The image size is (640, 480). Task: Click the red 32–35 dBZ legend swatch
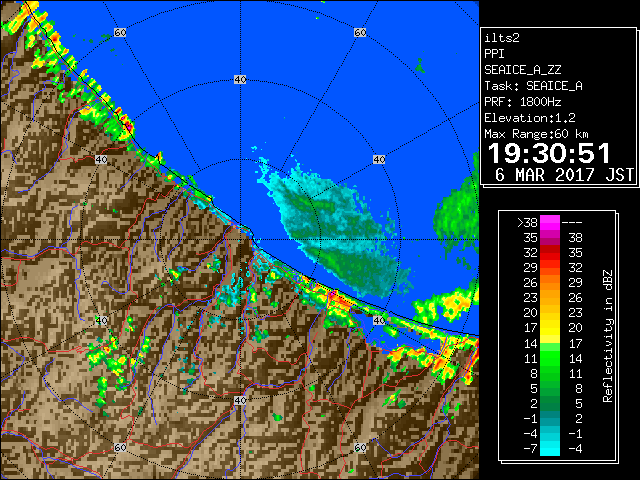(x=550, y=253)
